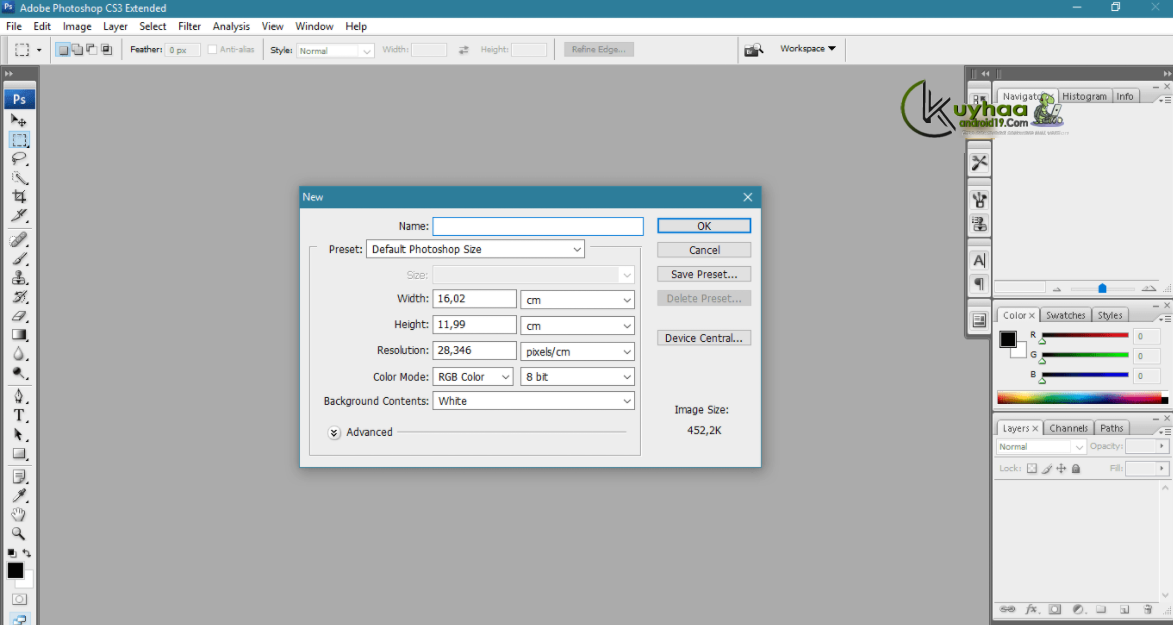Open the Resolution pixels/cm dropdown
Screen dimensions: 1173x625
click(x=578, y=351)
